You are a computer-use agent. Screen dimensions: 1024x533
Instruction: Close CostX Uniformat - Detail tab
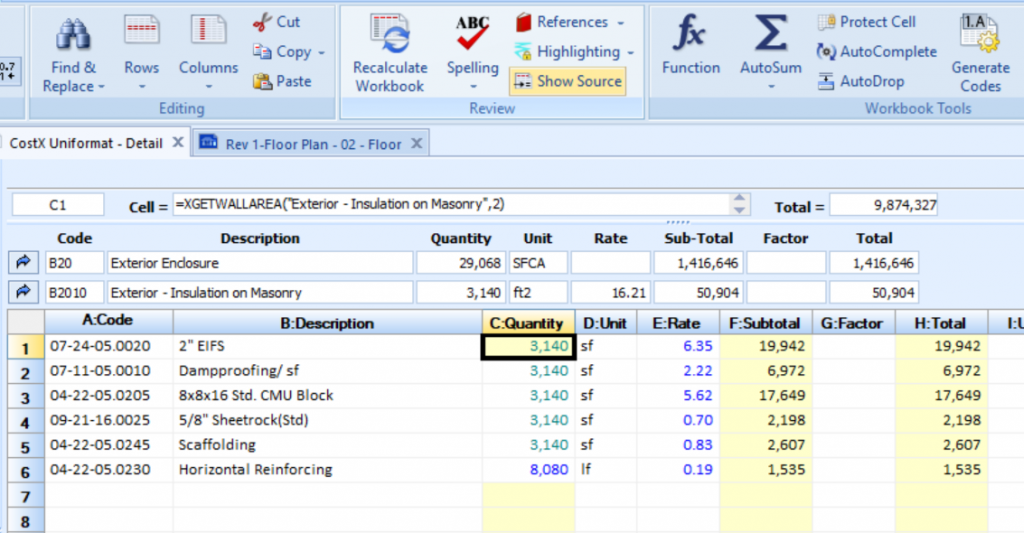click(178, 142)
